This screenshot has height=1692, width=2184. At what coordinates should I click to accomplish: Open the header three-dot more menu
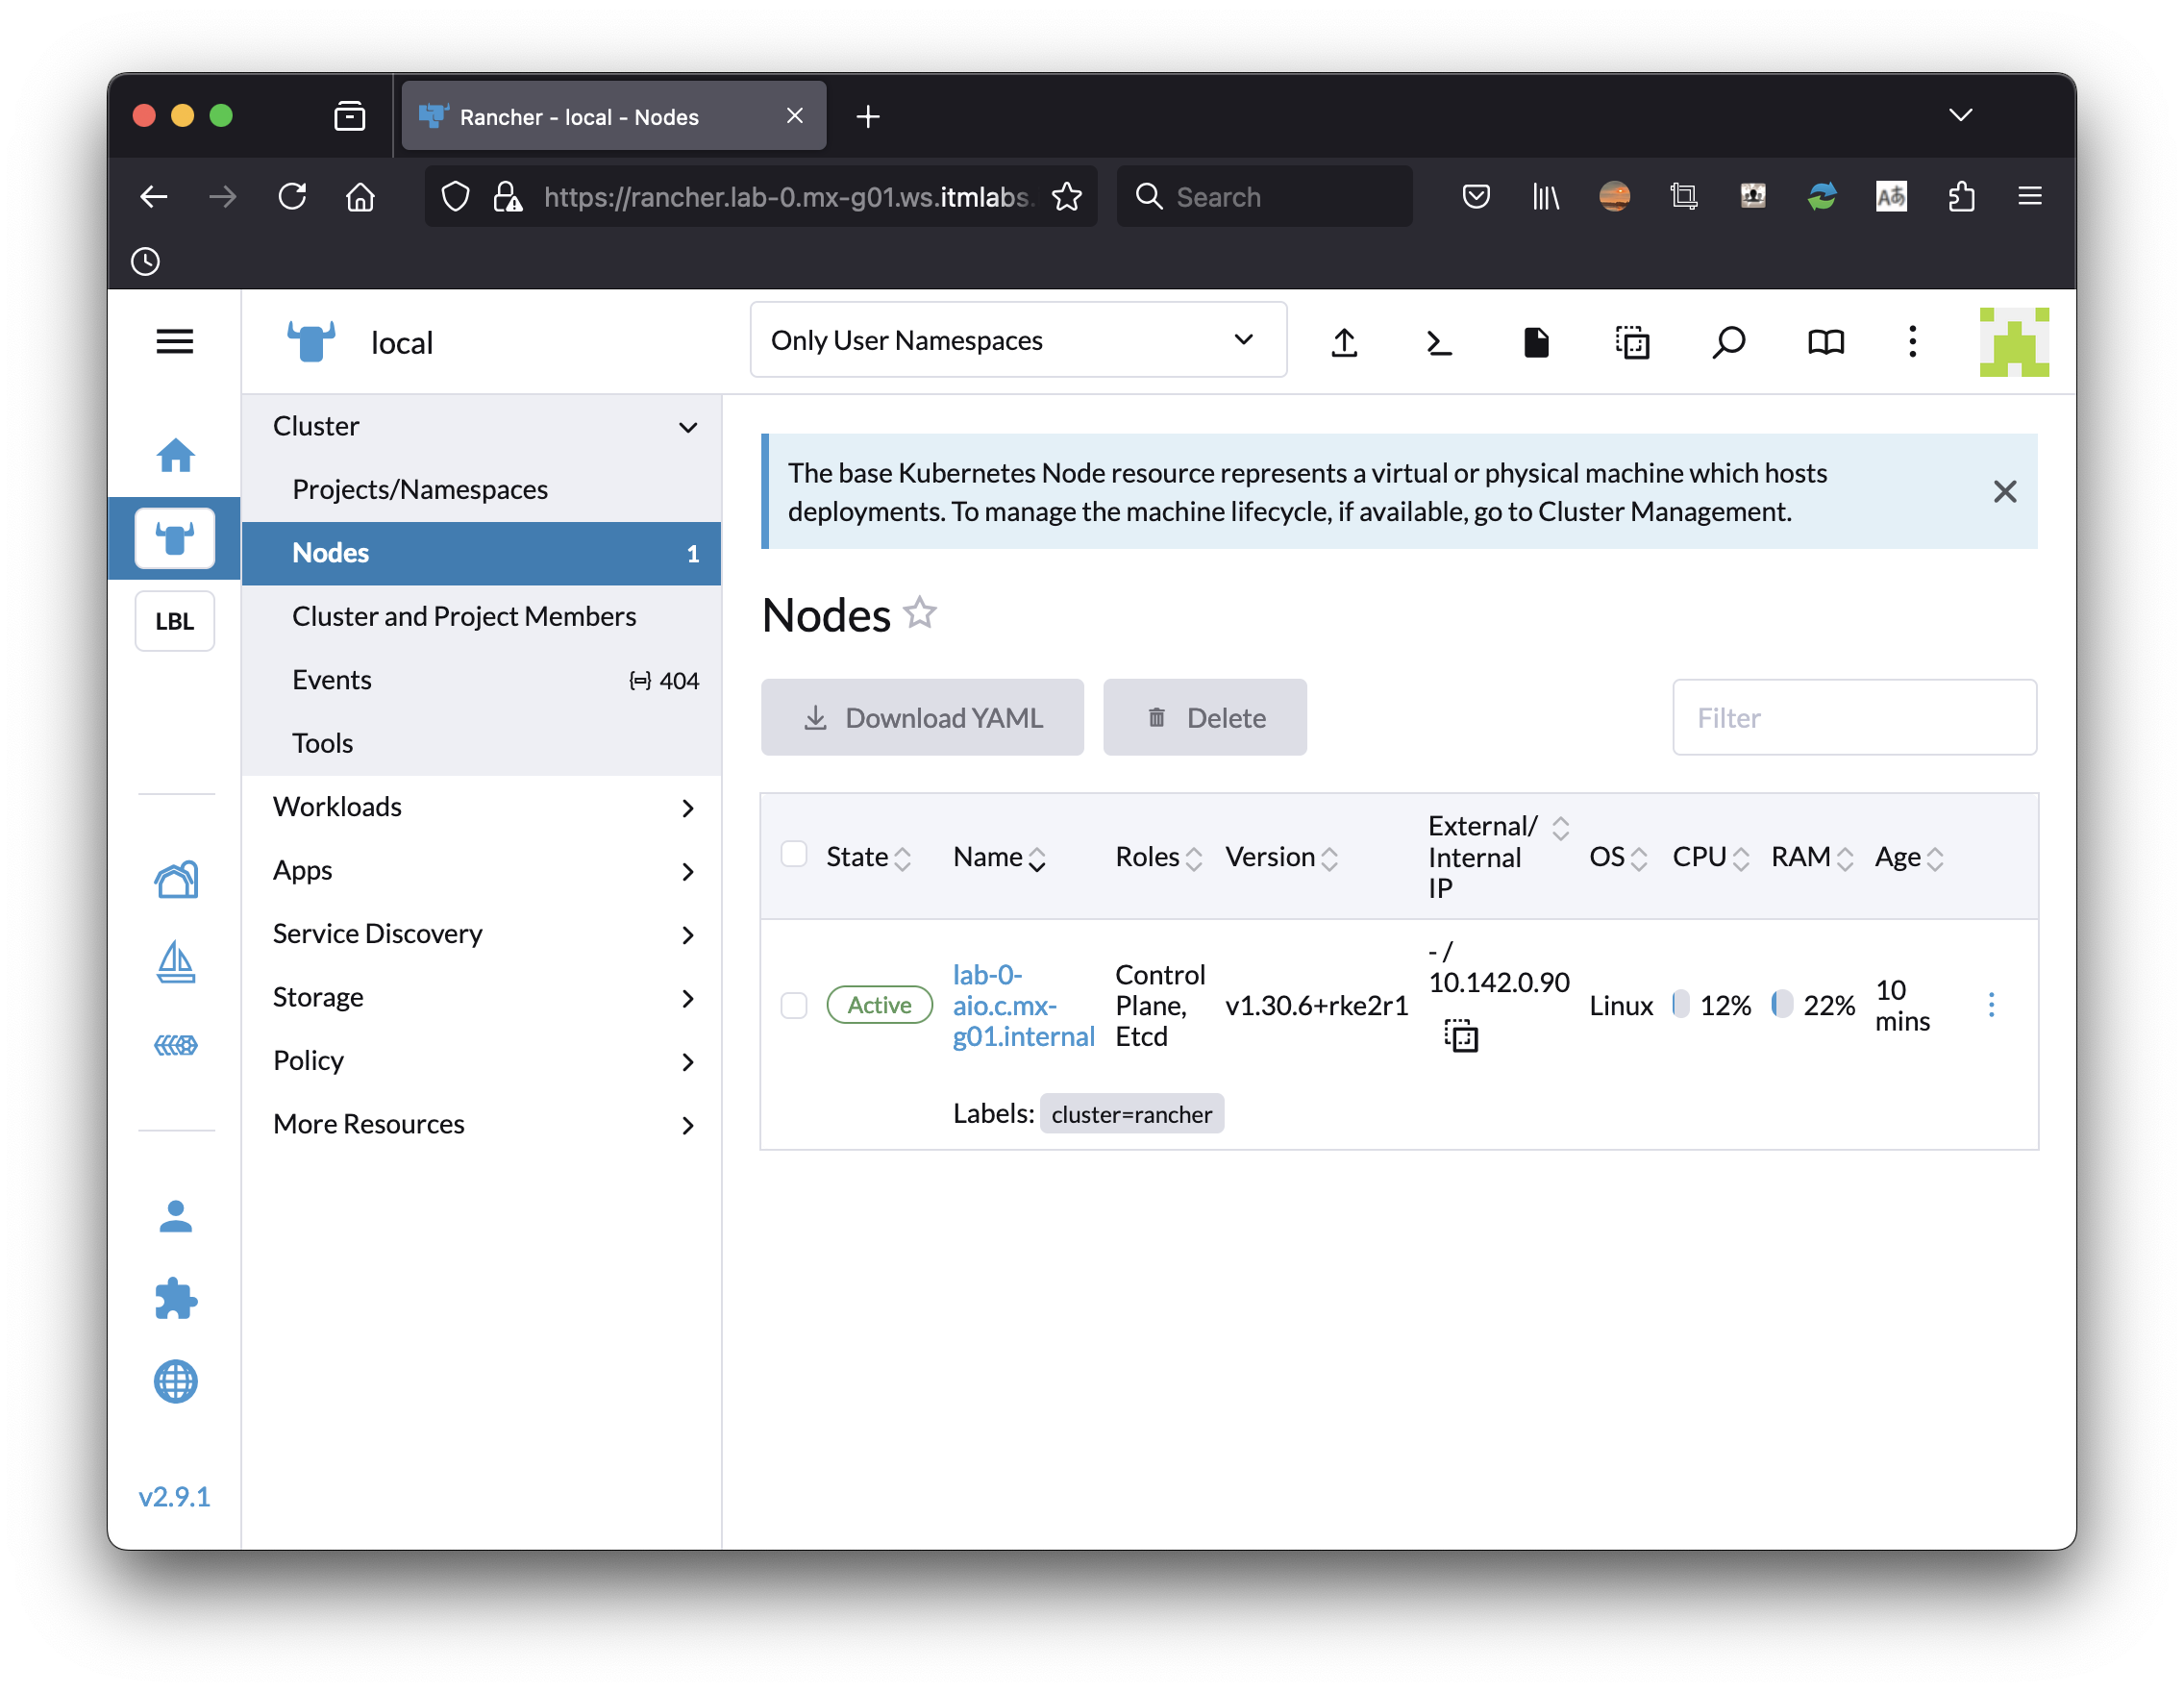point(1913,342)
